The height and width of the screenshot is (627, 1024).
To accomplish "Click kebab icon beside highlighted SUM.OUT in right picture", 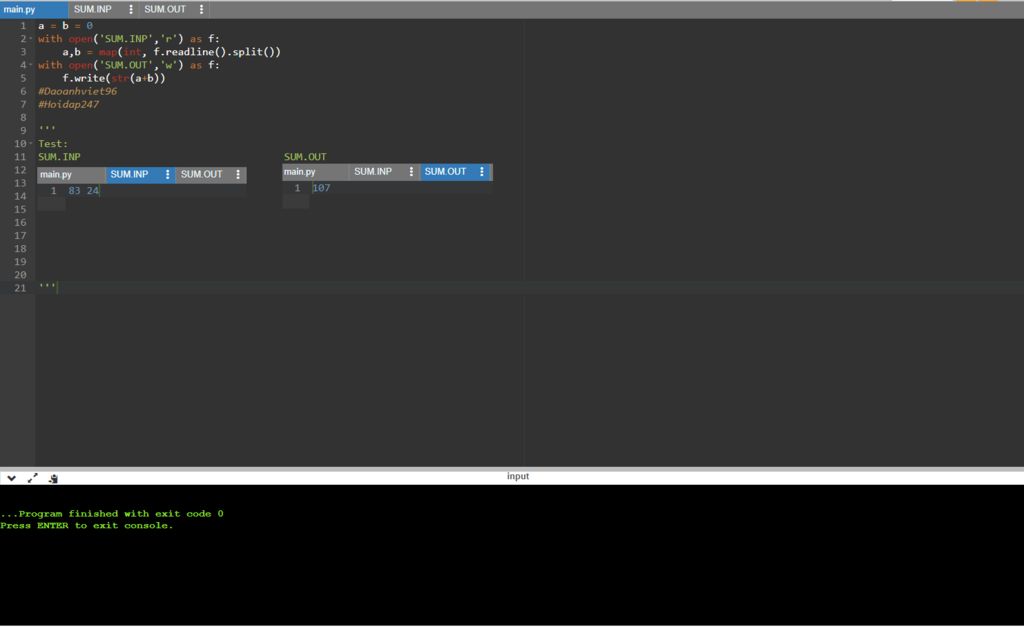I will pyautogui.click(x=482, y=172).
